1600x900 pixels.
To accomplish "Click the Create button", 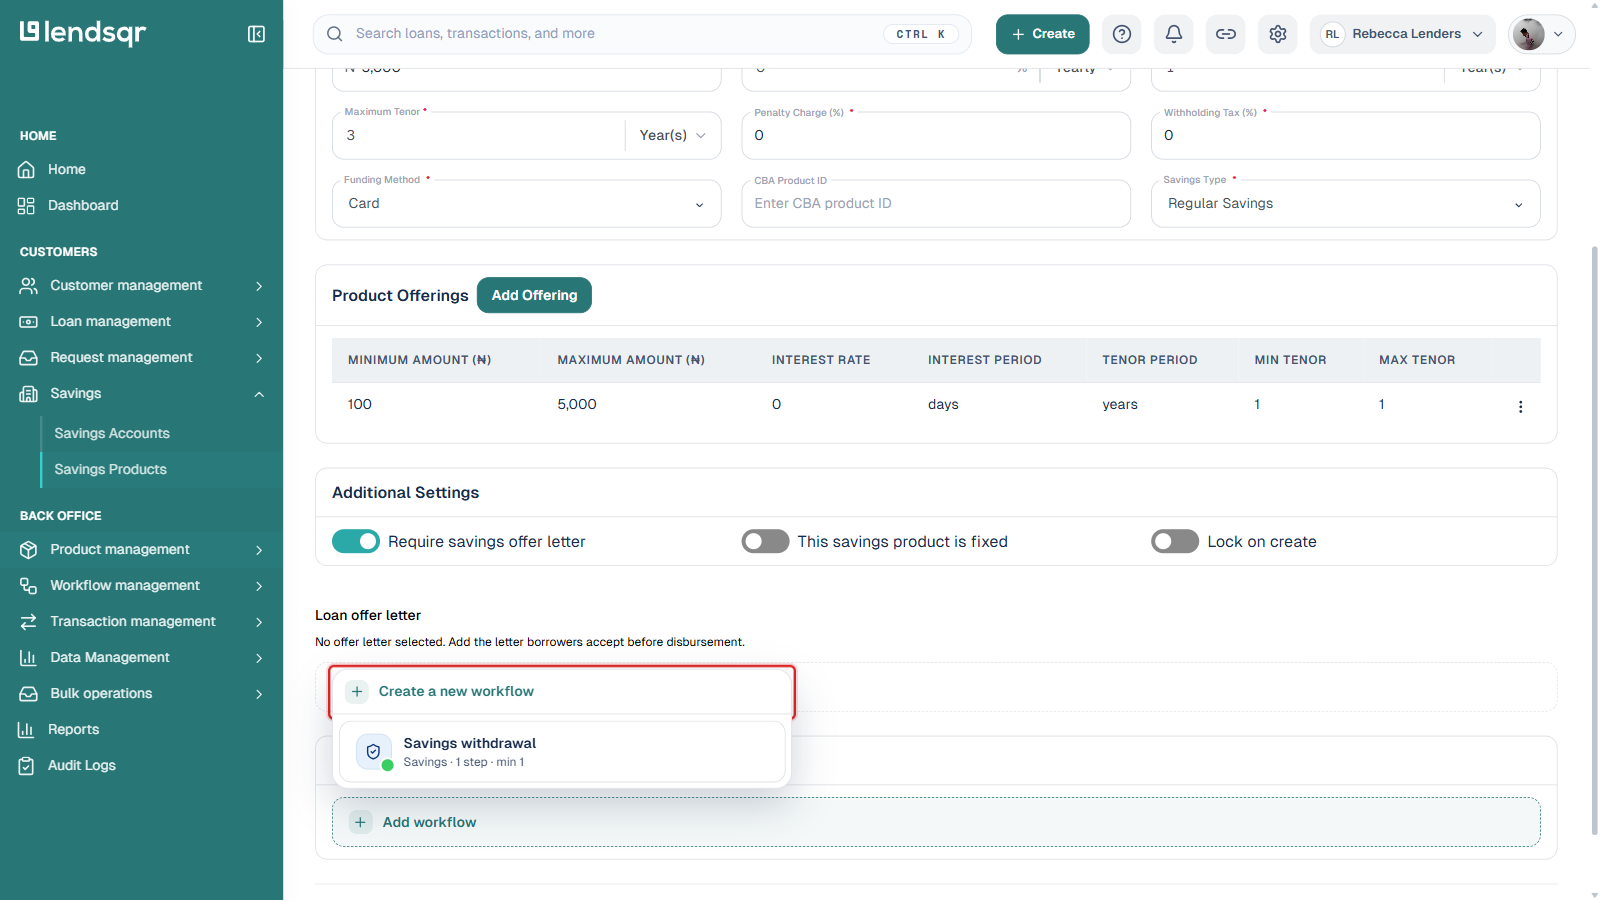I will 1042,34.
